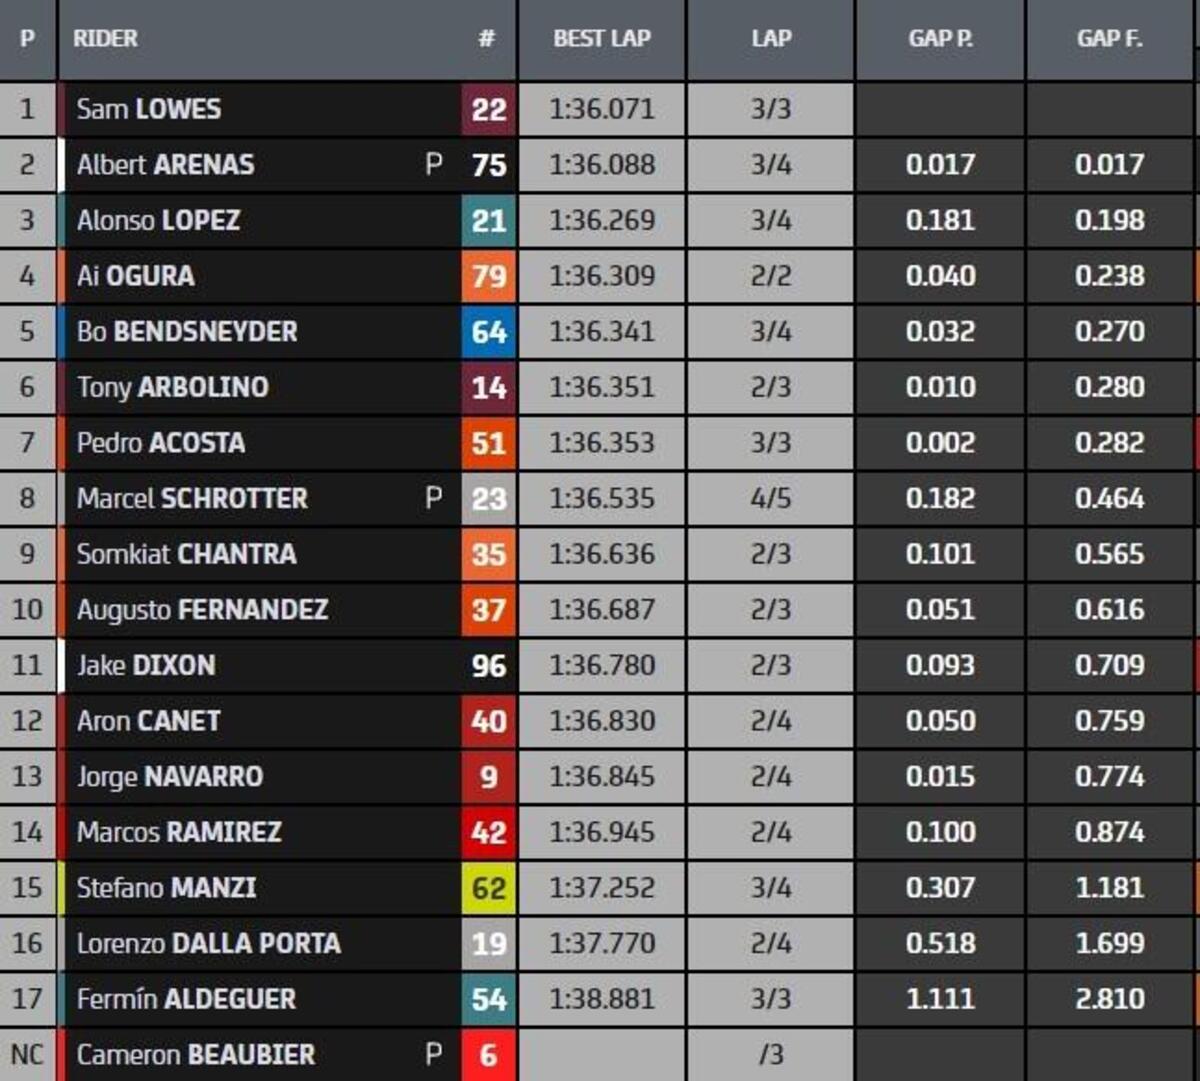Open rider Pedro ACOSTA
The width and height of the screenshot is (1200, 1081).
pos(161,443)
